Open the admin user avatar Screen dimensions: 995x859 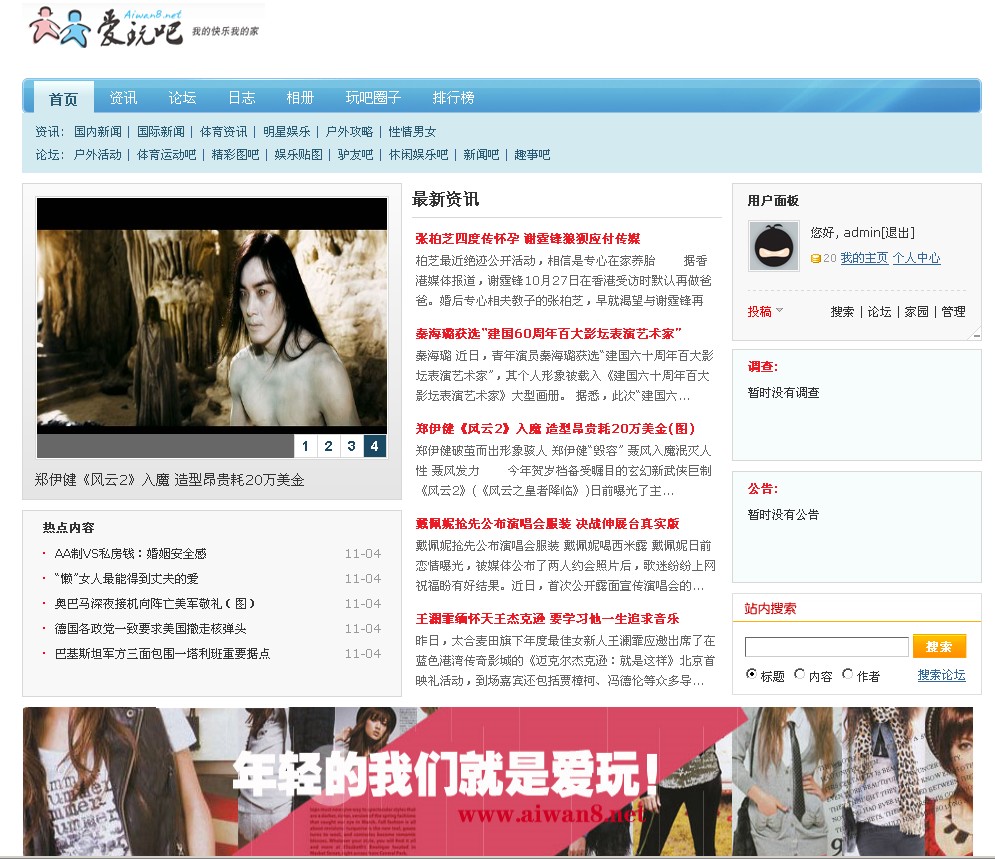tap(774, 246)
